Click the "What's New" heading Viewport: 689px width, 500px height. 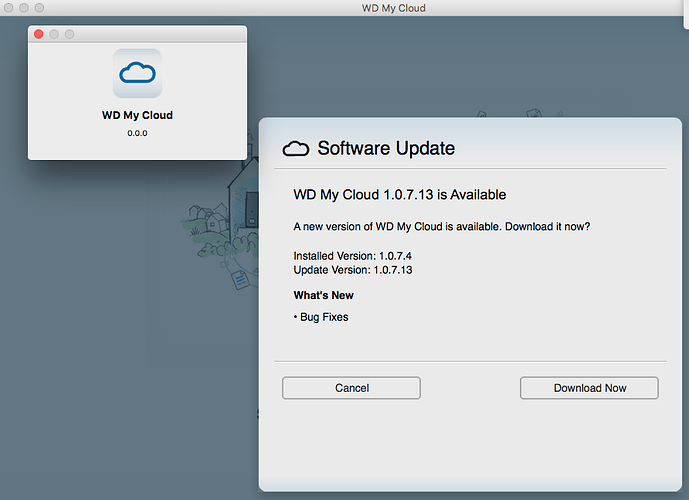coord(323,295)
